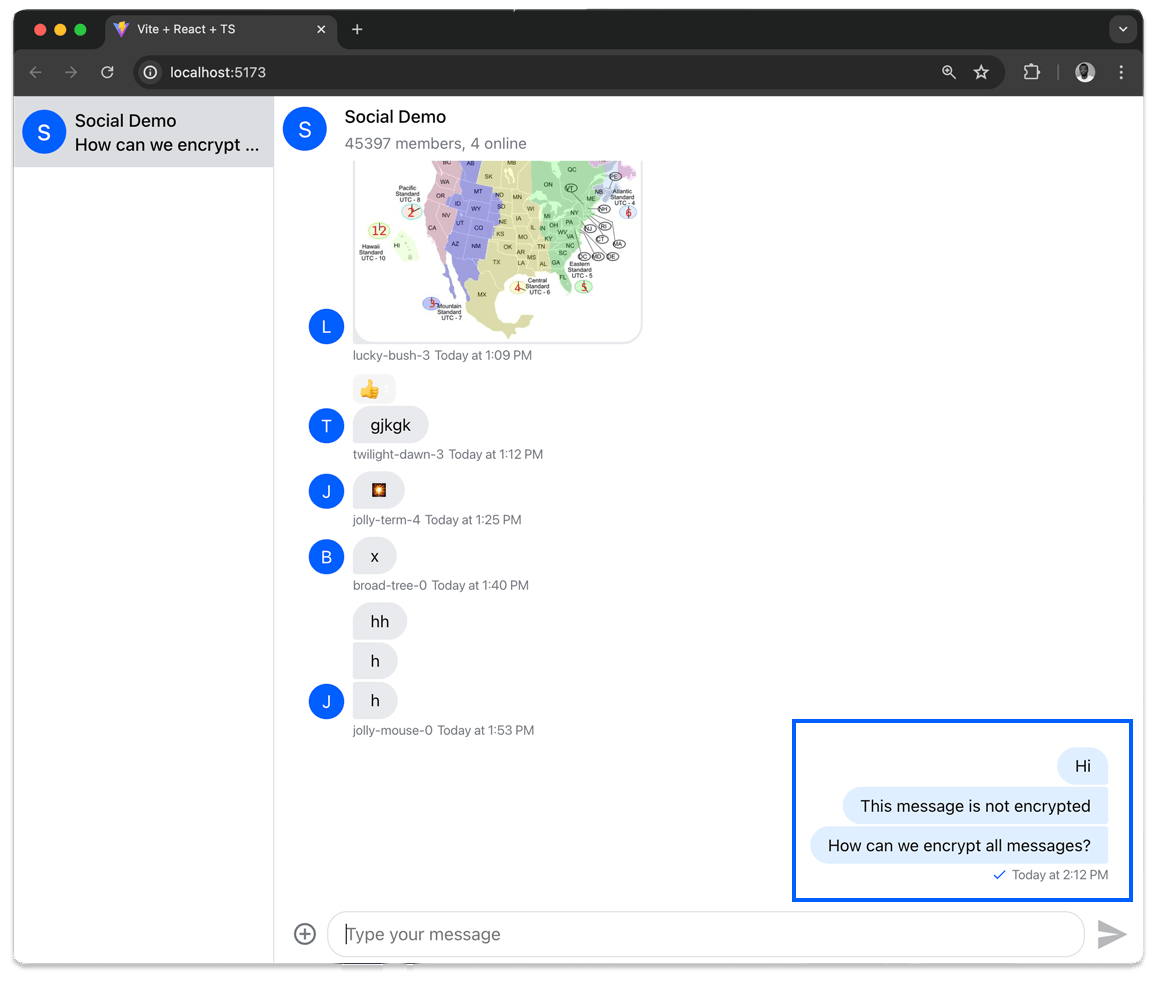
Task: Click the "How can we encrypt all messages?" bubble
Action: (x=958, y=846)
